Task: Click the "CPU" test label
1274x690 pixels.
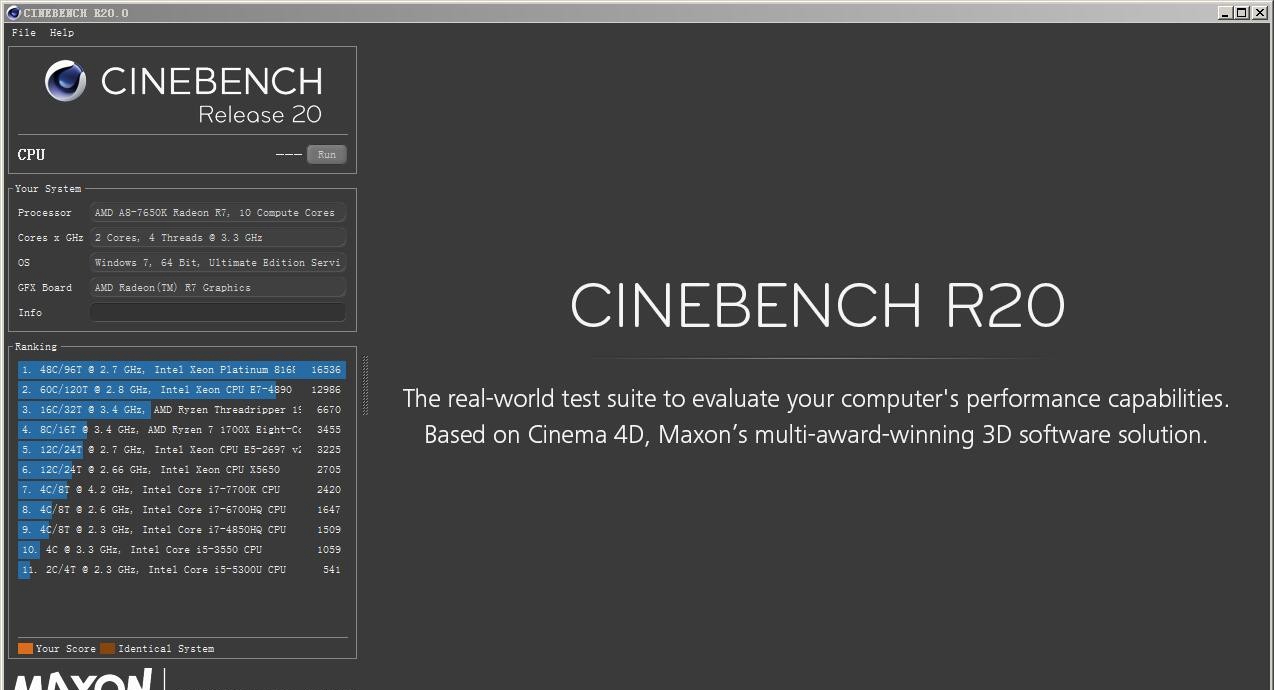Action: (x=31, y=154)
